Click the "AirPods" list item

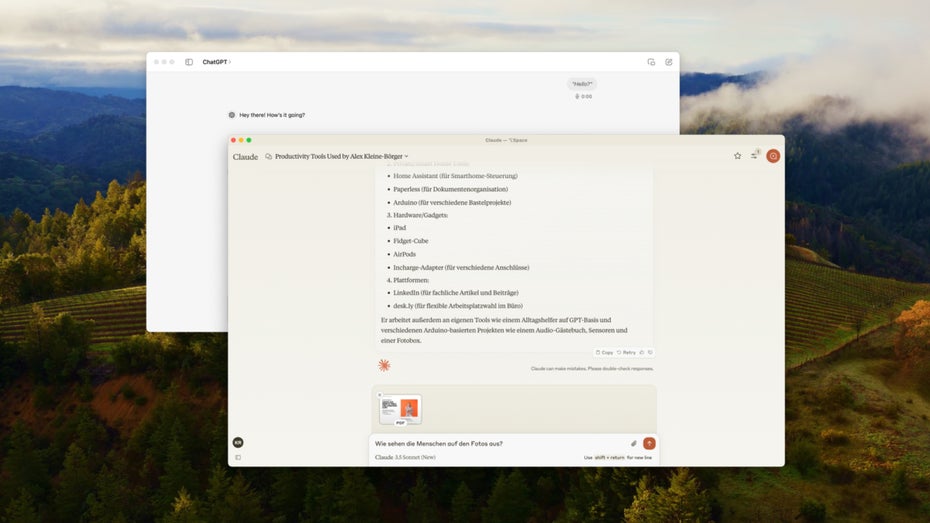[x=405, y=254]
